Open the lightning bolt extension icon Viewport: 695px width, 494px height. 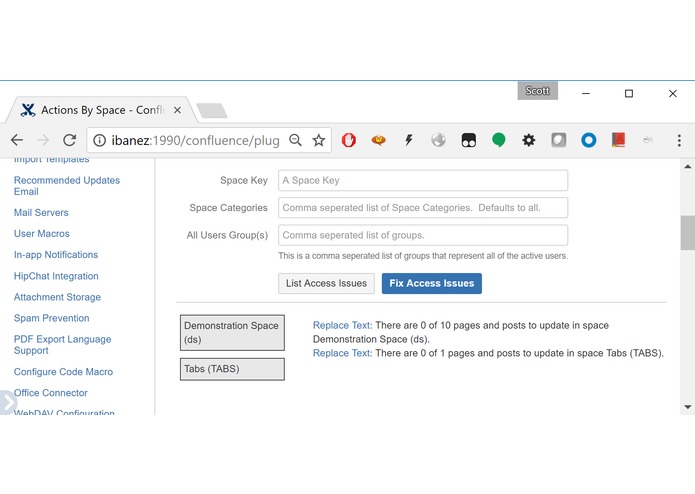tap(409, 140)
